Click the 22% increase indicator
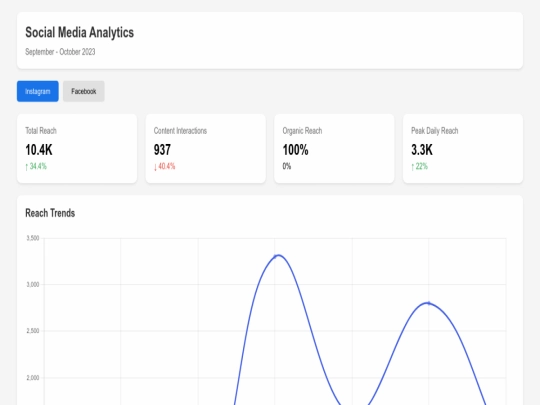 point(419,166)
